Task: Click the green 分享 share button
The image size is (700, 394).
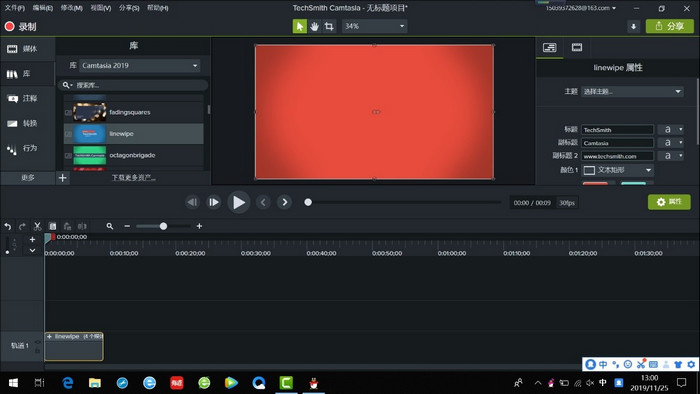Action: click(670, 26)
